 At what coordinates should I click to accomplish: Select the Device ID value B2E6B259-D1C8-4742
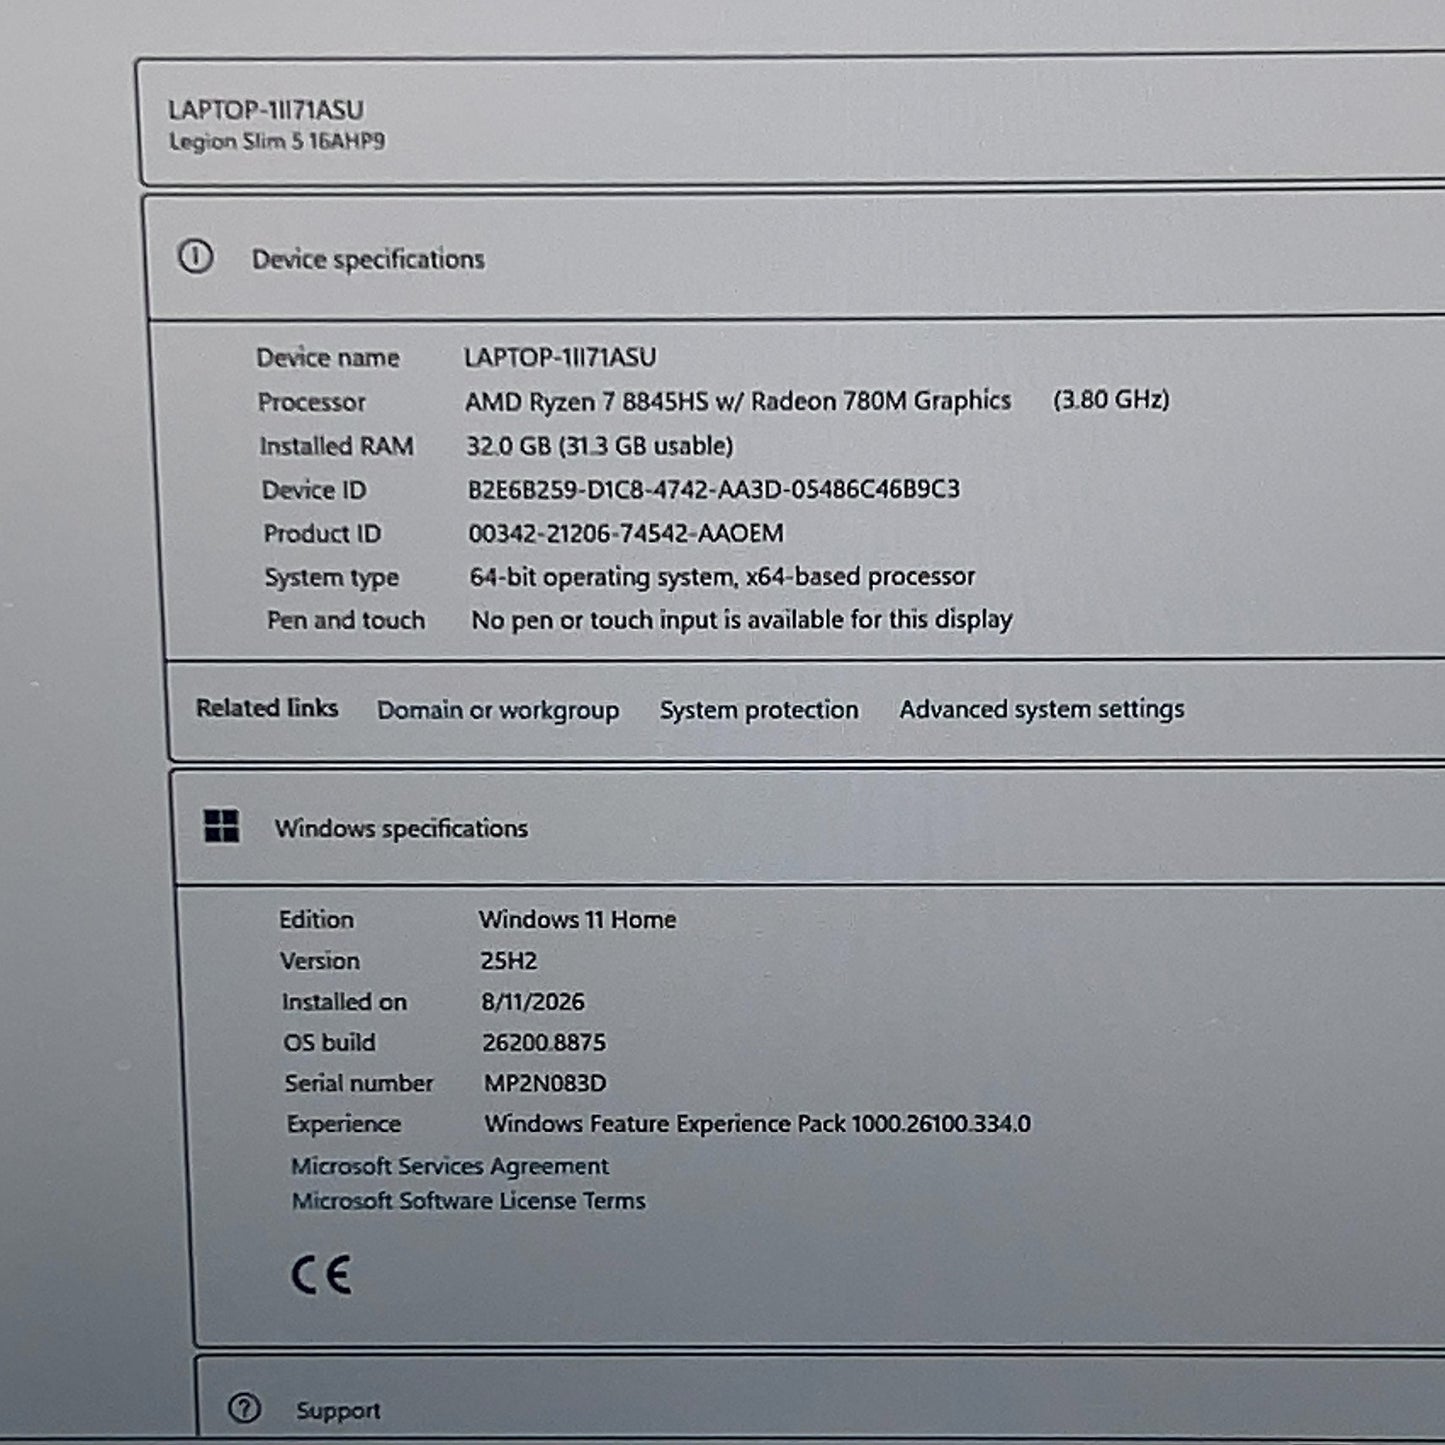coord(714,489)
